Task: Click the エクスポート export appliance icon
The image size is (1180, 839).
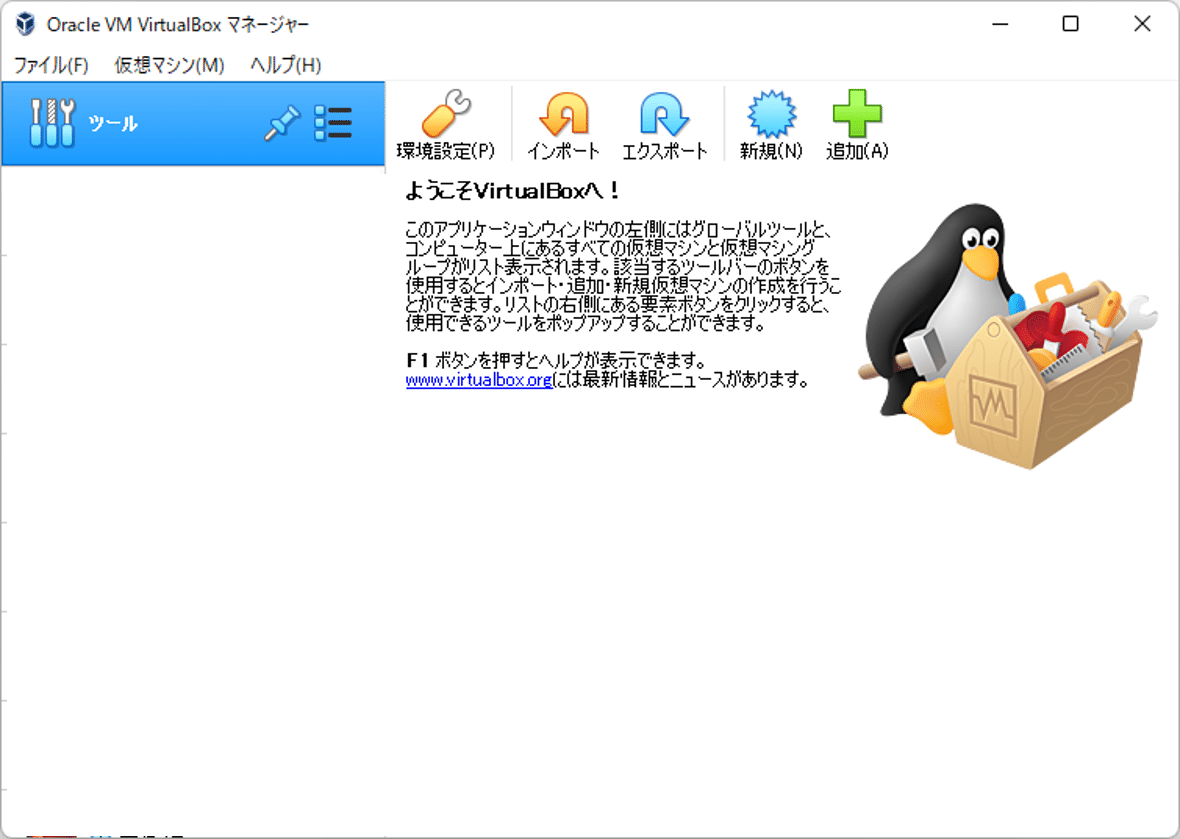Action: pos(665,124)
